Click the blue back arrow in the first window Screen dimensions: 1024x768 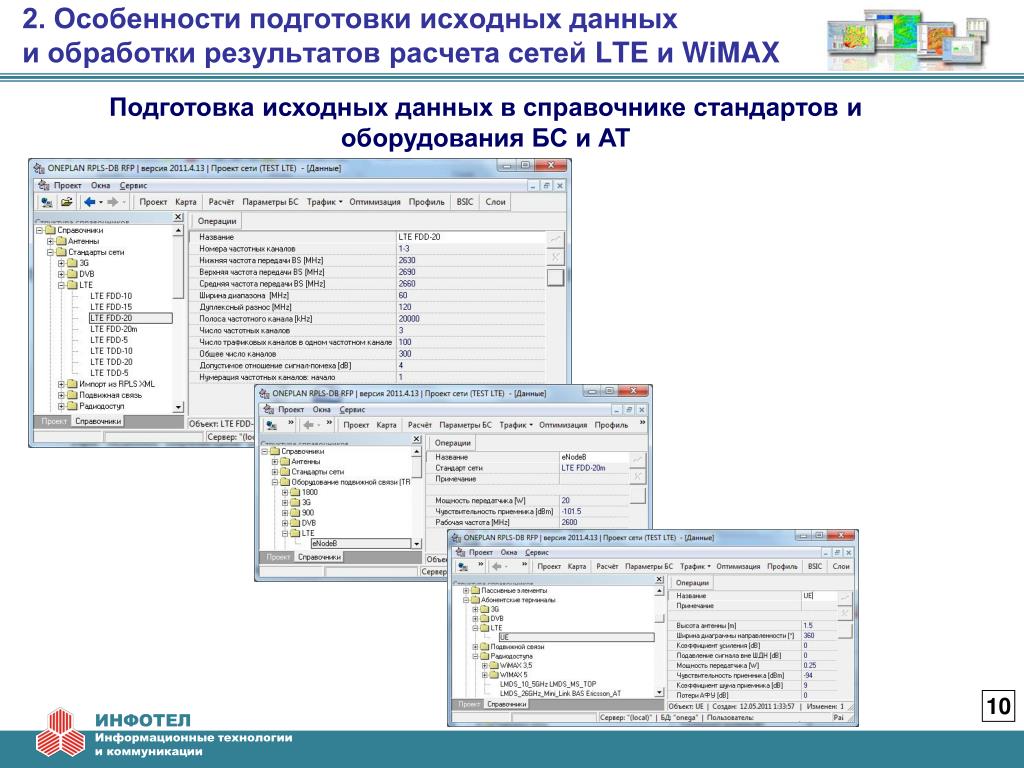pos(89,202)
